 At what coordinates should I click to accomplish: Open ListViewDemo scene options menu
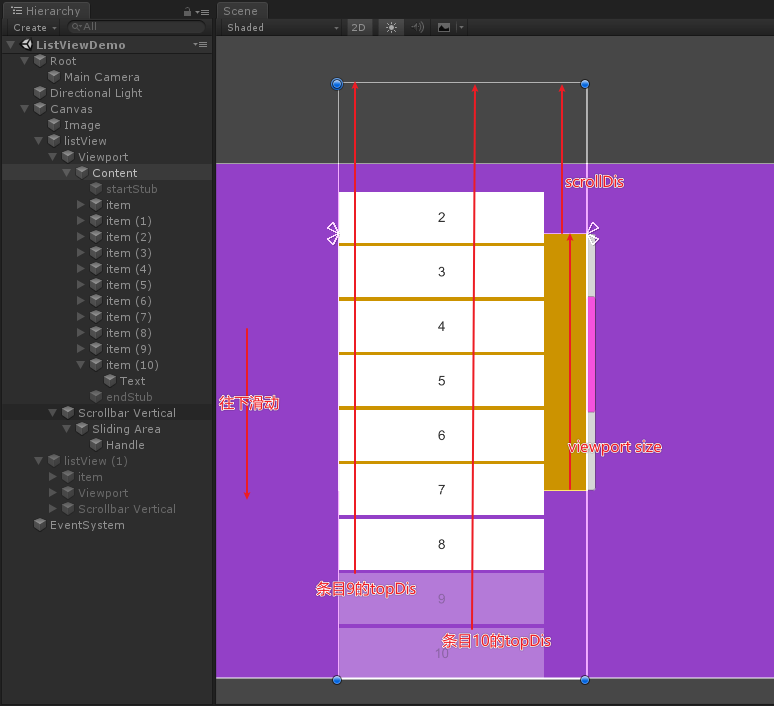(200, 44)
